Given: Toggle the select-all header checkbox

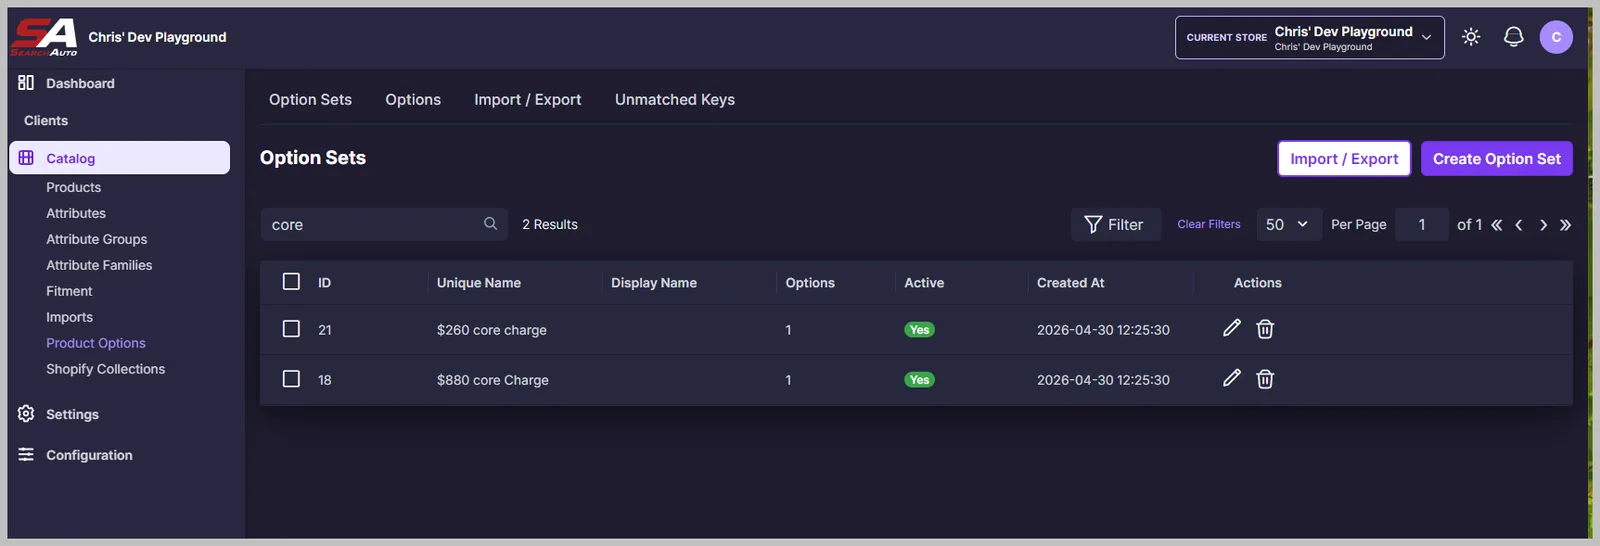Looking at the screenshot, I should pyautogui.click(x=291, y=282).
